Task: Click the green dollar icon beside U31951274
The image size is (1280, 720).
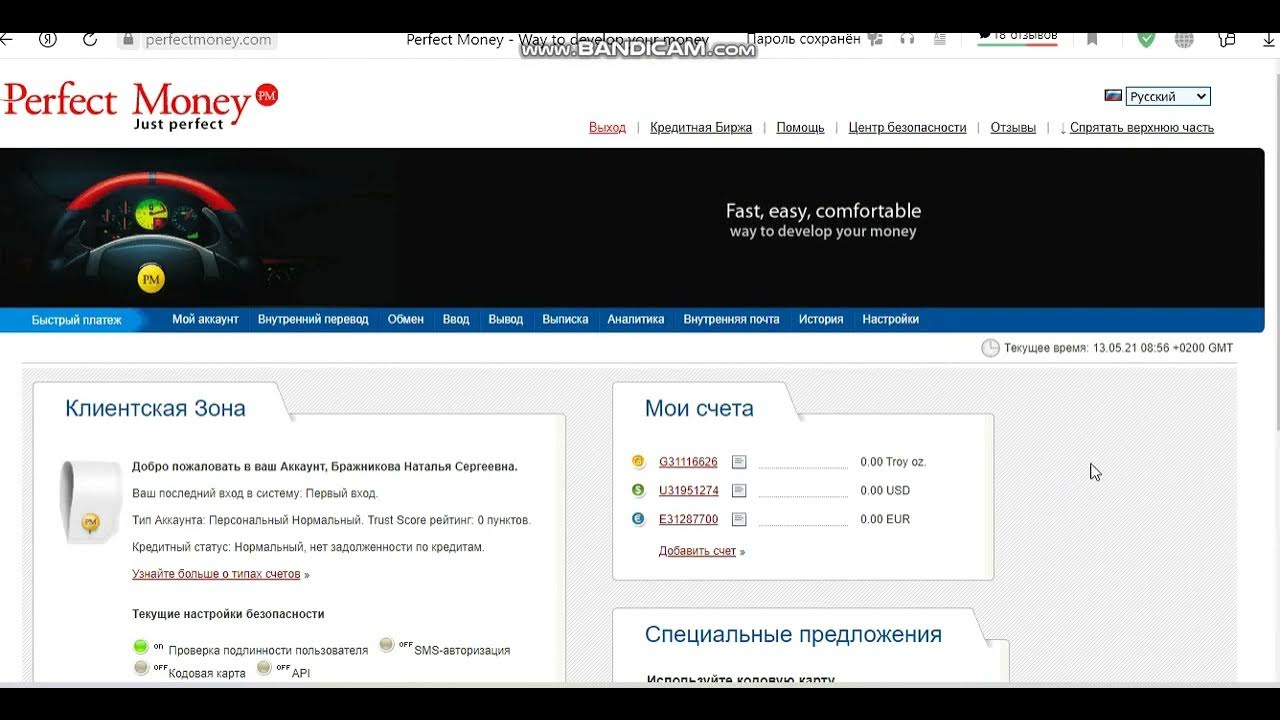Action: (638, 490)
